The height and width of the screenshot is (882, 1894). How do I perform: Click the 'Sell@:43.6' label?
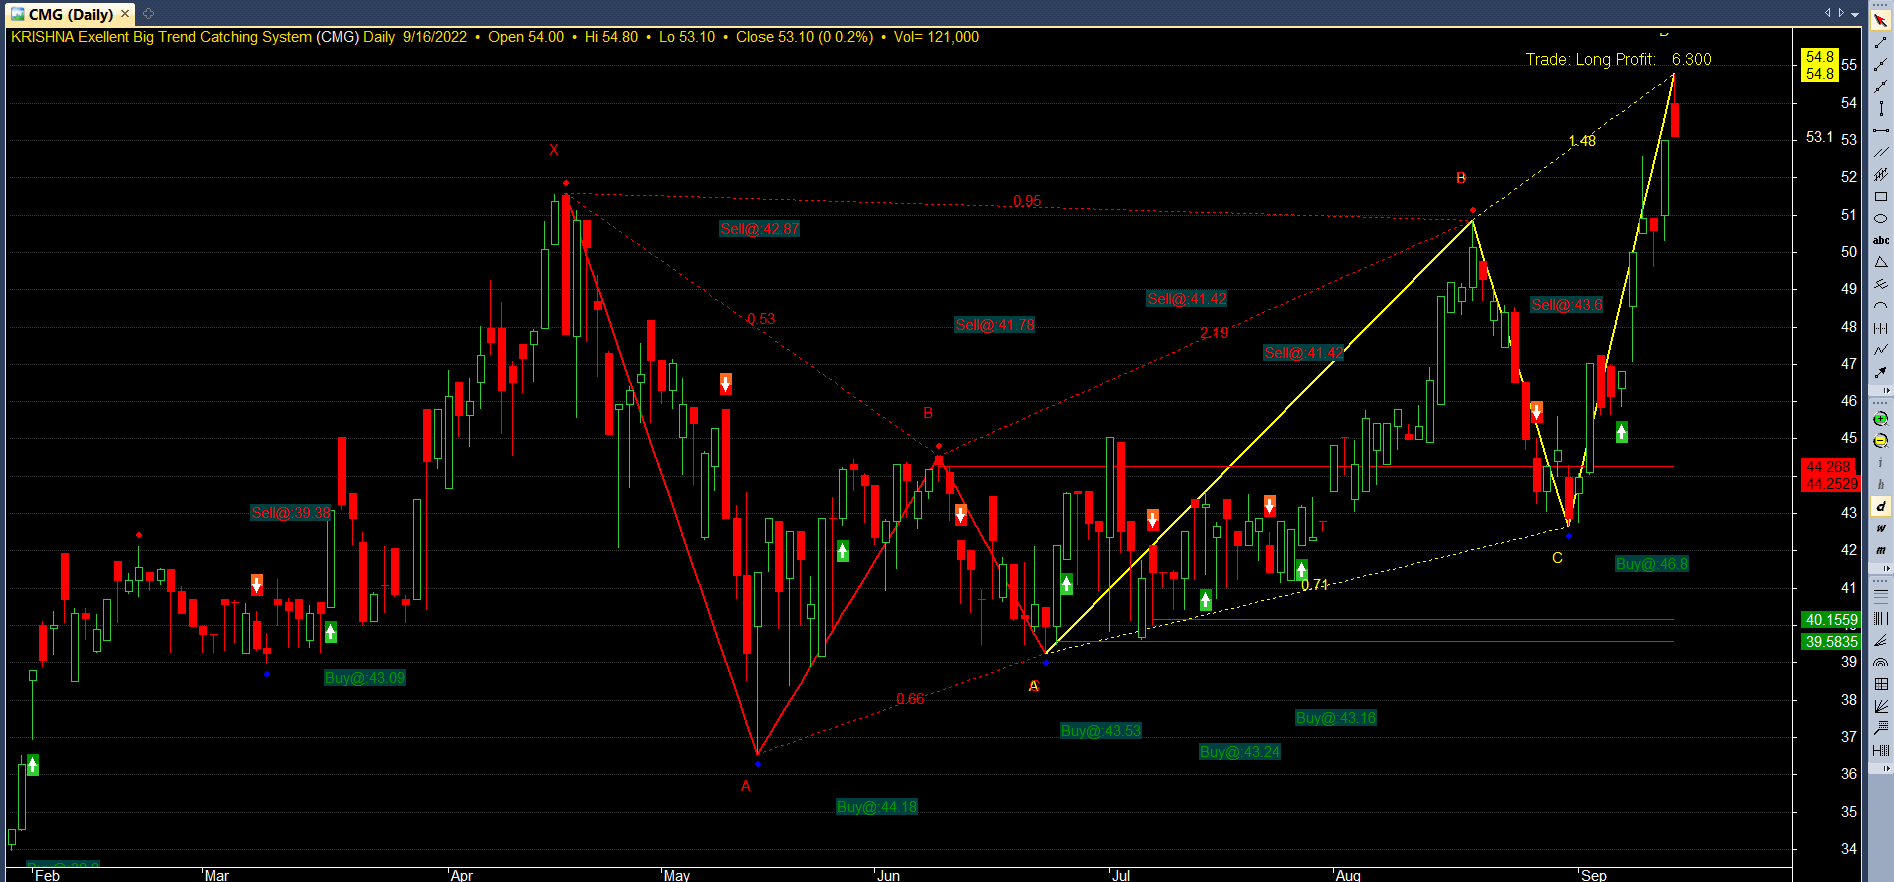1567,305
